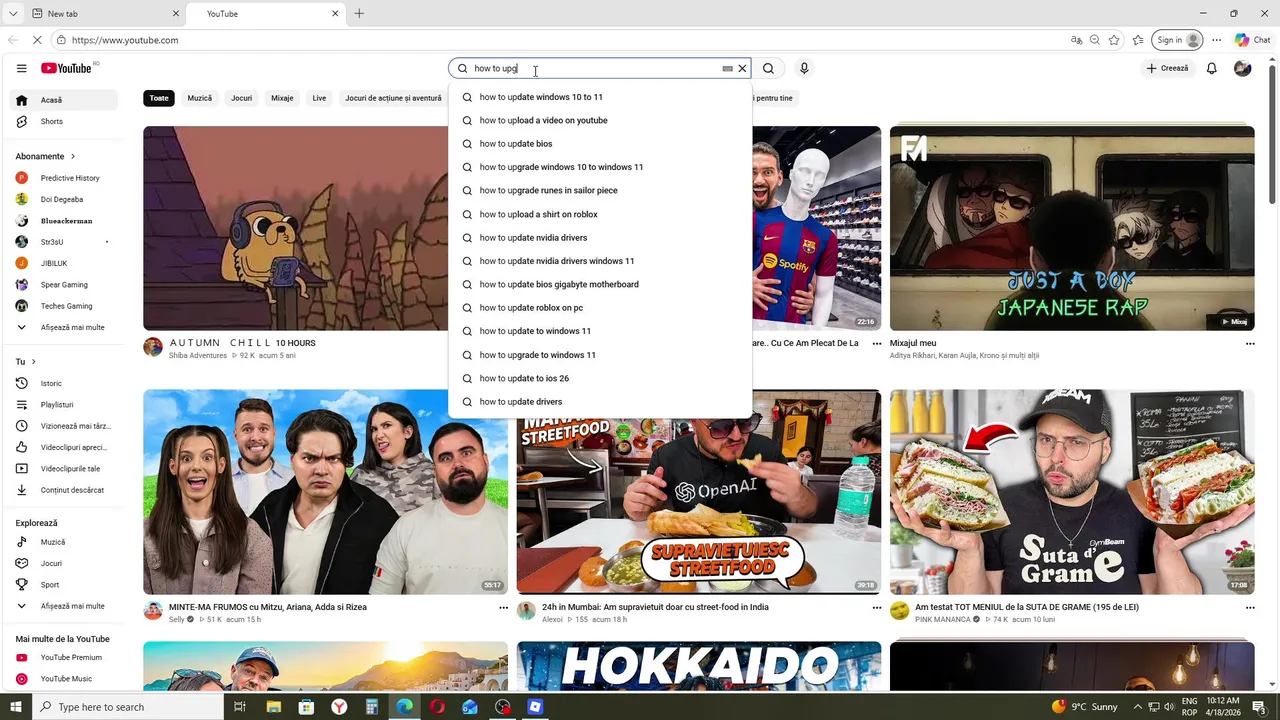The height and width of the screenshot is (720, 1280).
Task: Click the YouTube logo
Action: pyautogui.click(x=66, y=68)
